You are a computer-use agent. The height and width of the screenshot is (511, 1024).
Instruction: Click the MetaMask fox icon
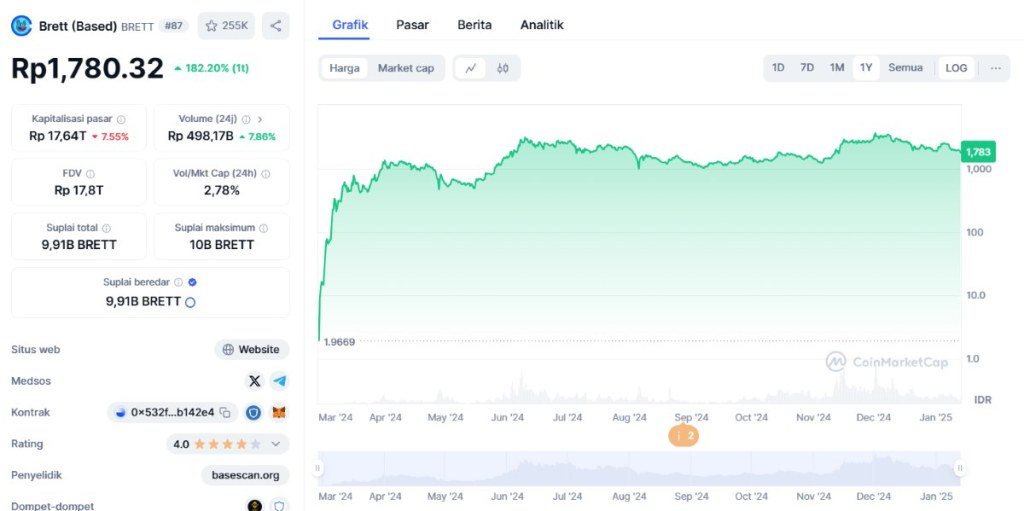tap(279, 412)
